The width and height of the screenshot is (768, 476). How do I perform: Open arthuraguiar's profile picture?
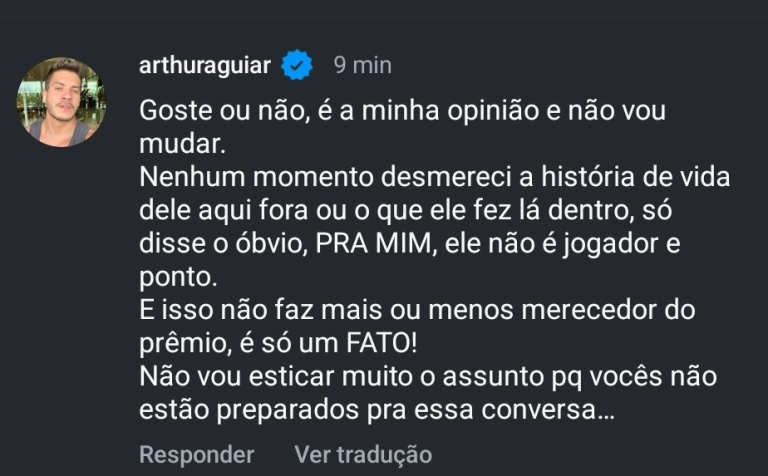[61, 102]
